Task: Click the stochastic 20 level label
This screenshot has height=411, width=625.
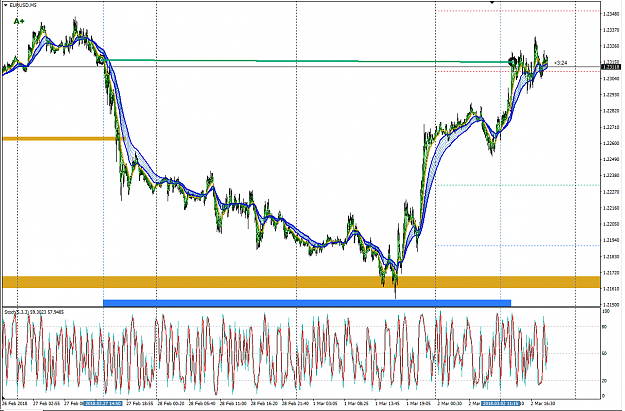Action: pos(604,381)
